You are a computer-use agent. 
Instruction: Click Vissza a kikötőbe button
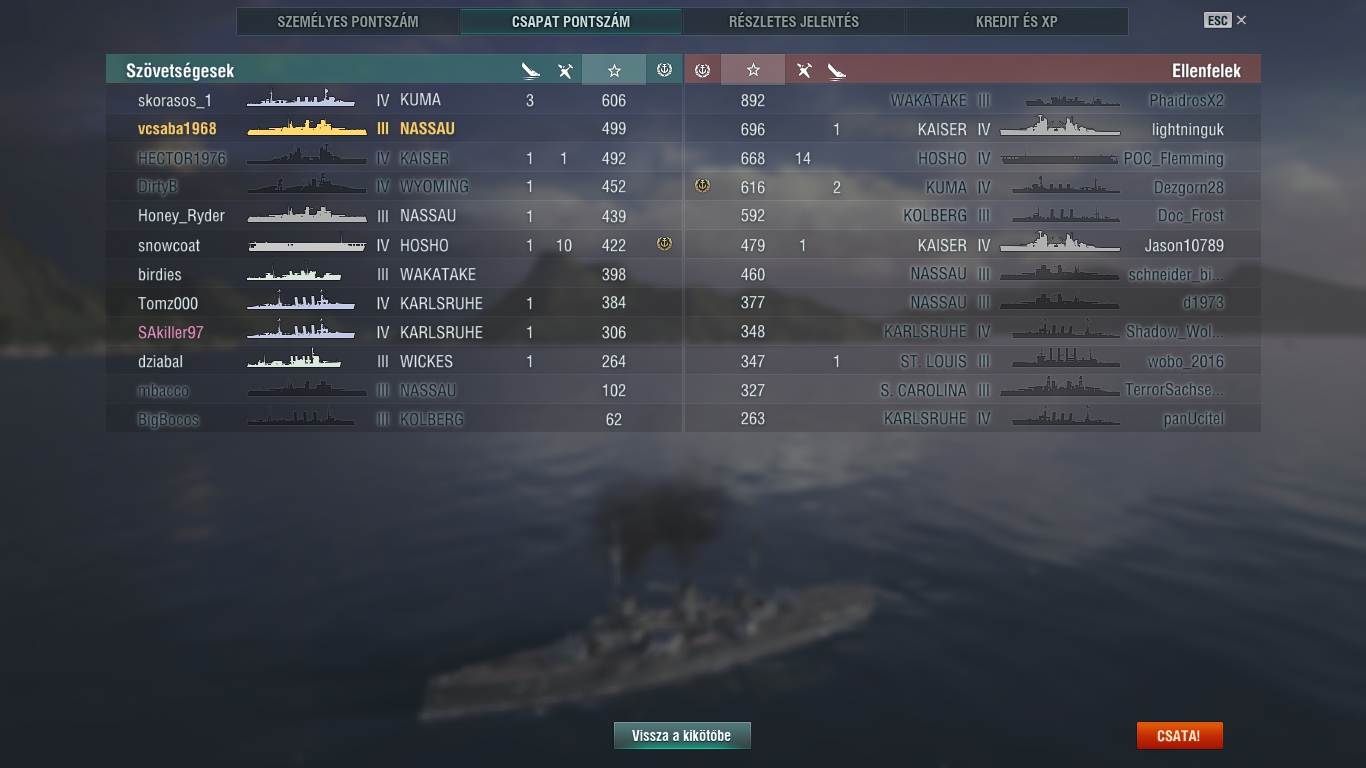point(682,736)
